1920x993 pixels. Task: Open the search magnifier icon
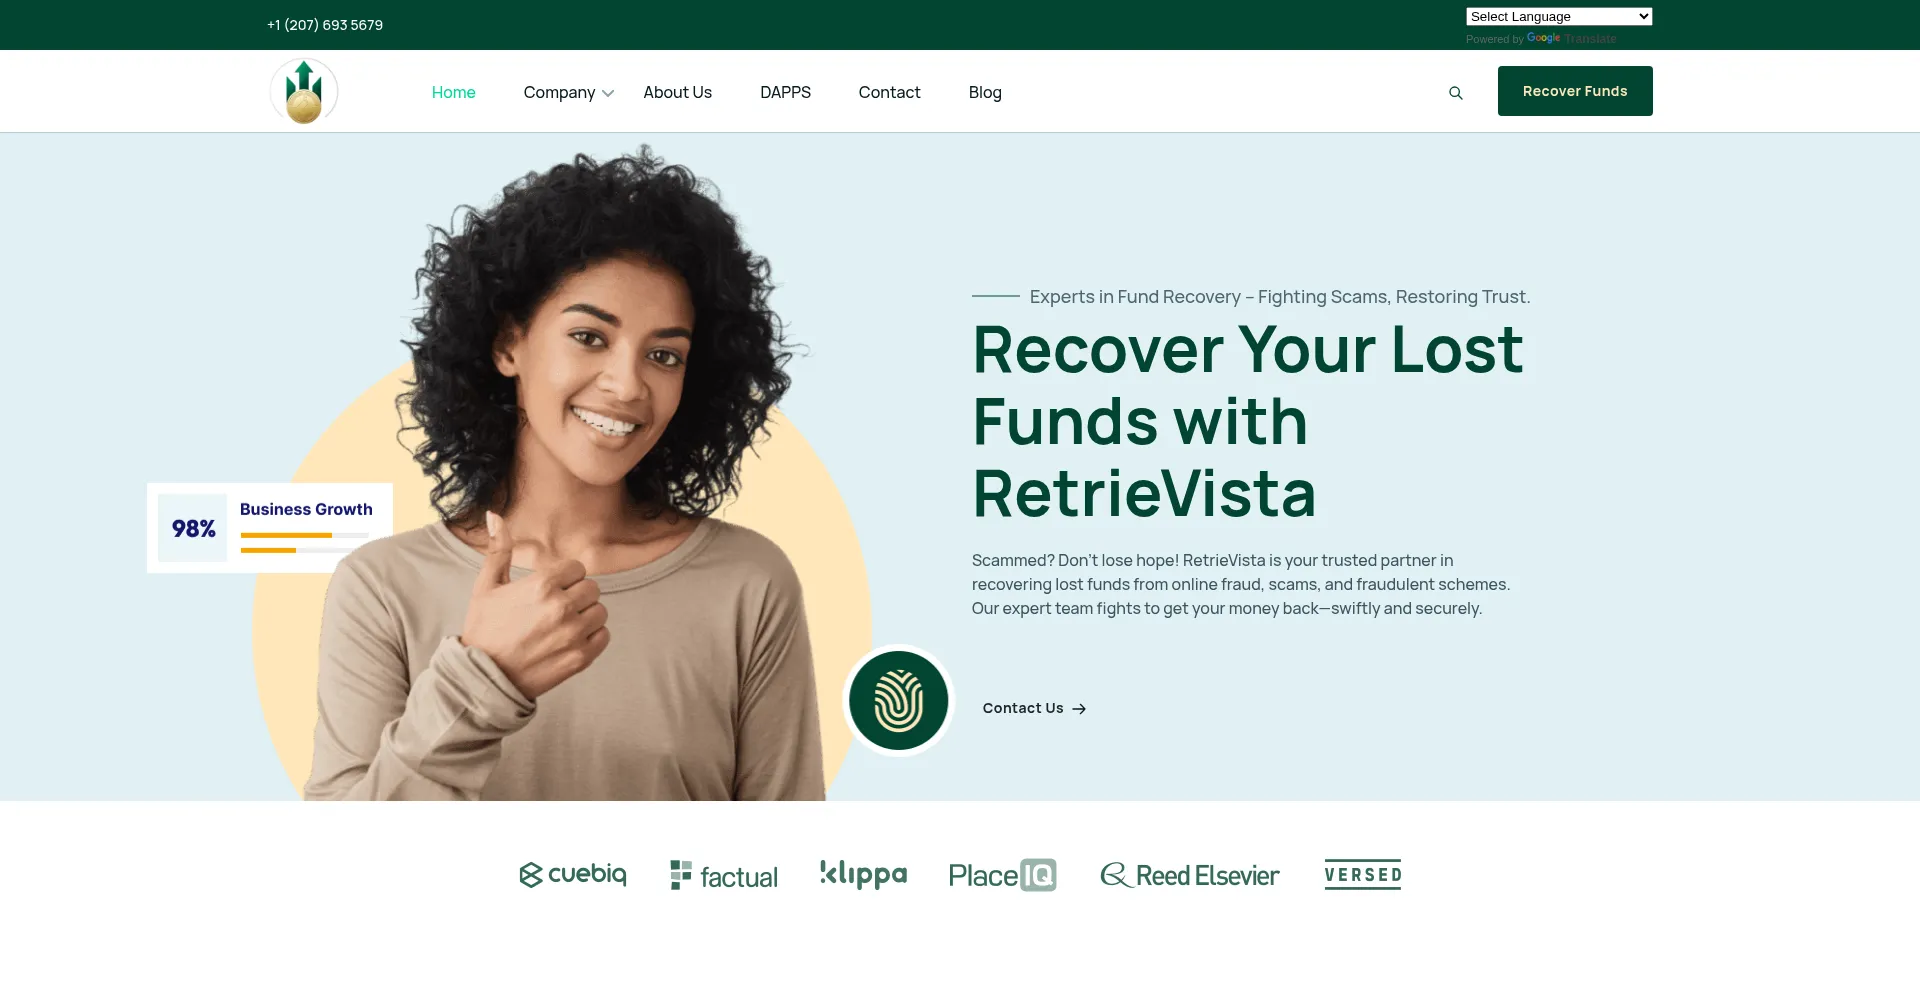(x=1456, y=93)
